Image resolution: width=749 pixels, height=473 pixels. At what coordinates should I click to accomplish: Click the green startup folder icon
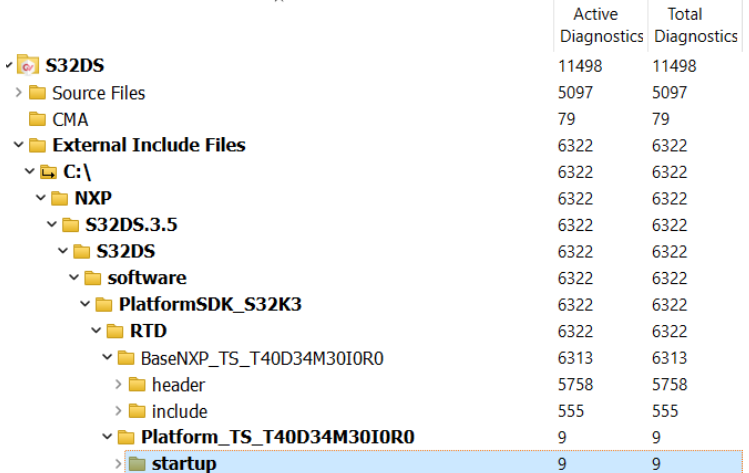[x=137, y=463]
